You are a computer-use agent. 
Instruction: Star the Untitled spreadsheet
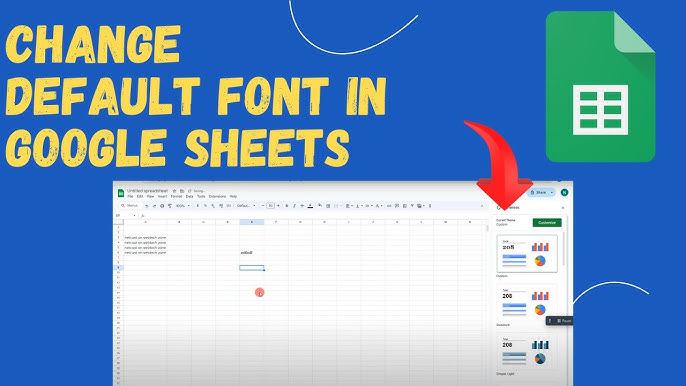coord(174,191)
